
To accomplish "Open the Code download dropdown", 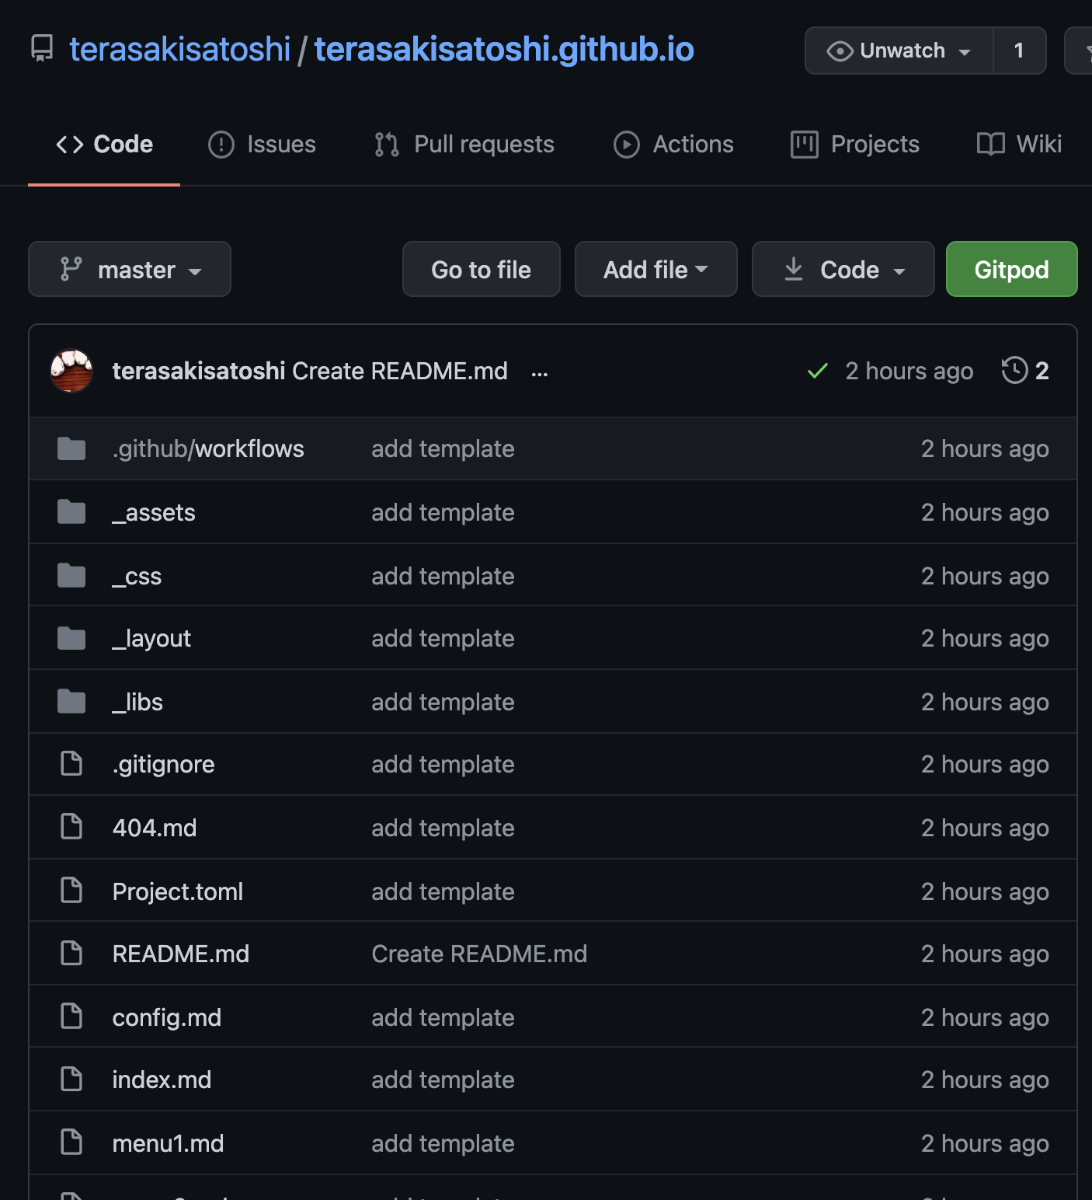I will (843, 269).
